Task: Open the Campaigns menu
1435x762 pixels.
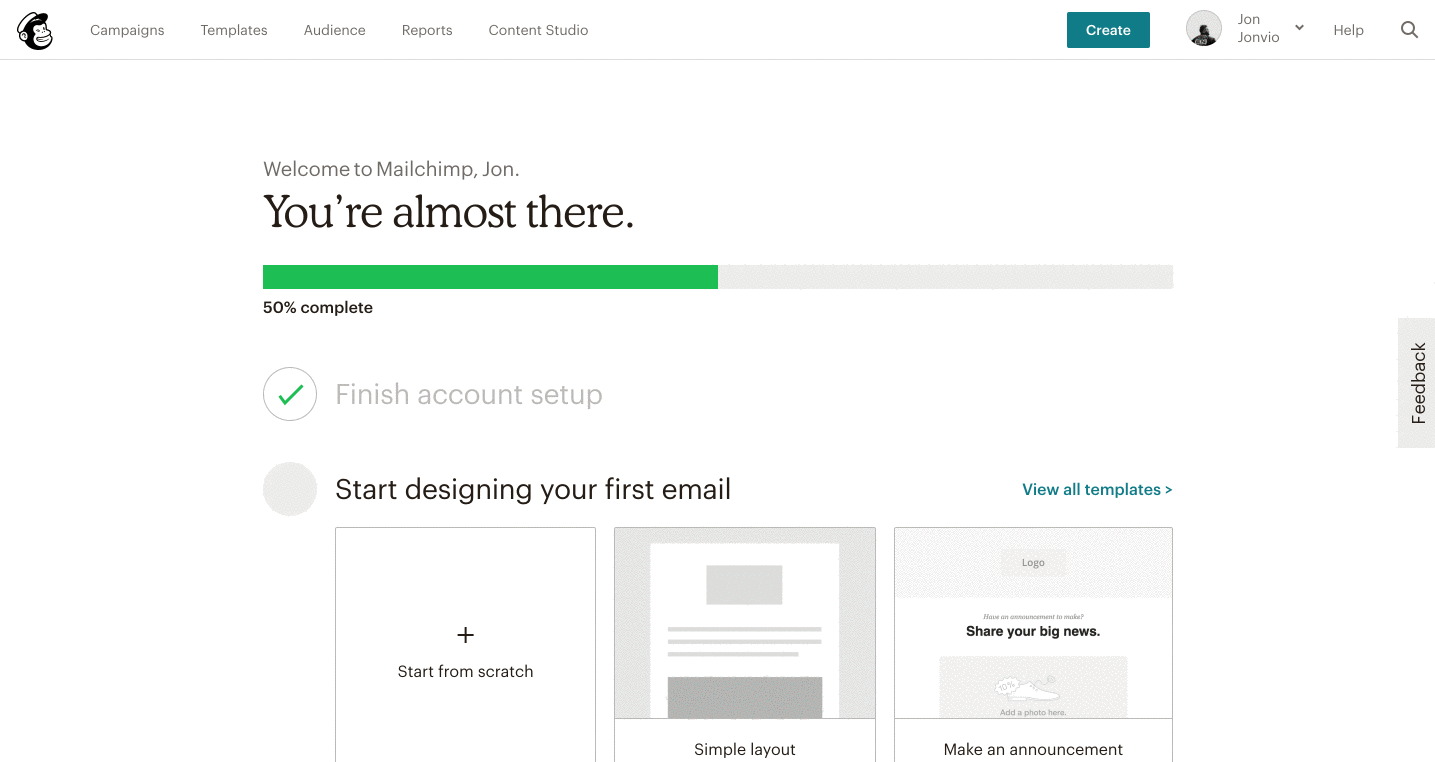Action: coord(127,30)
